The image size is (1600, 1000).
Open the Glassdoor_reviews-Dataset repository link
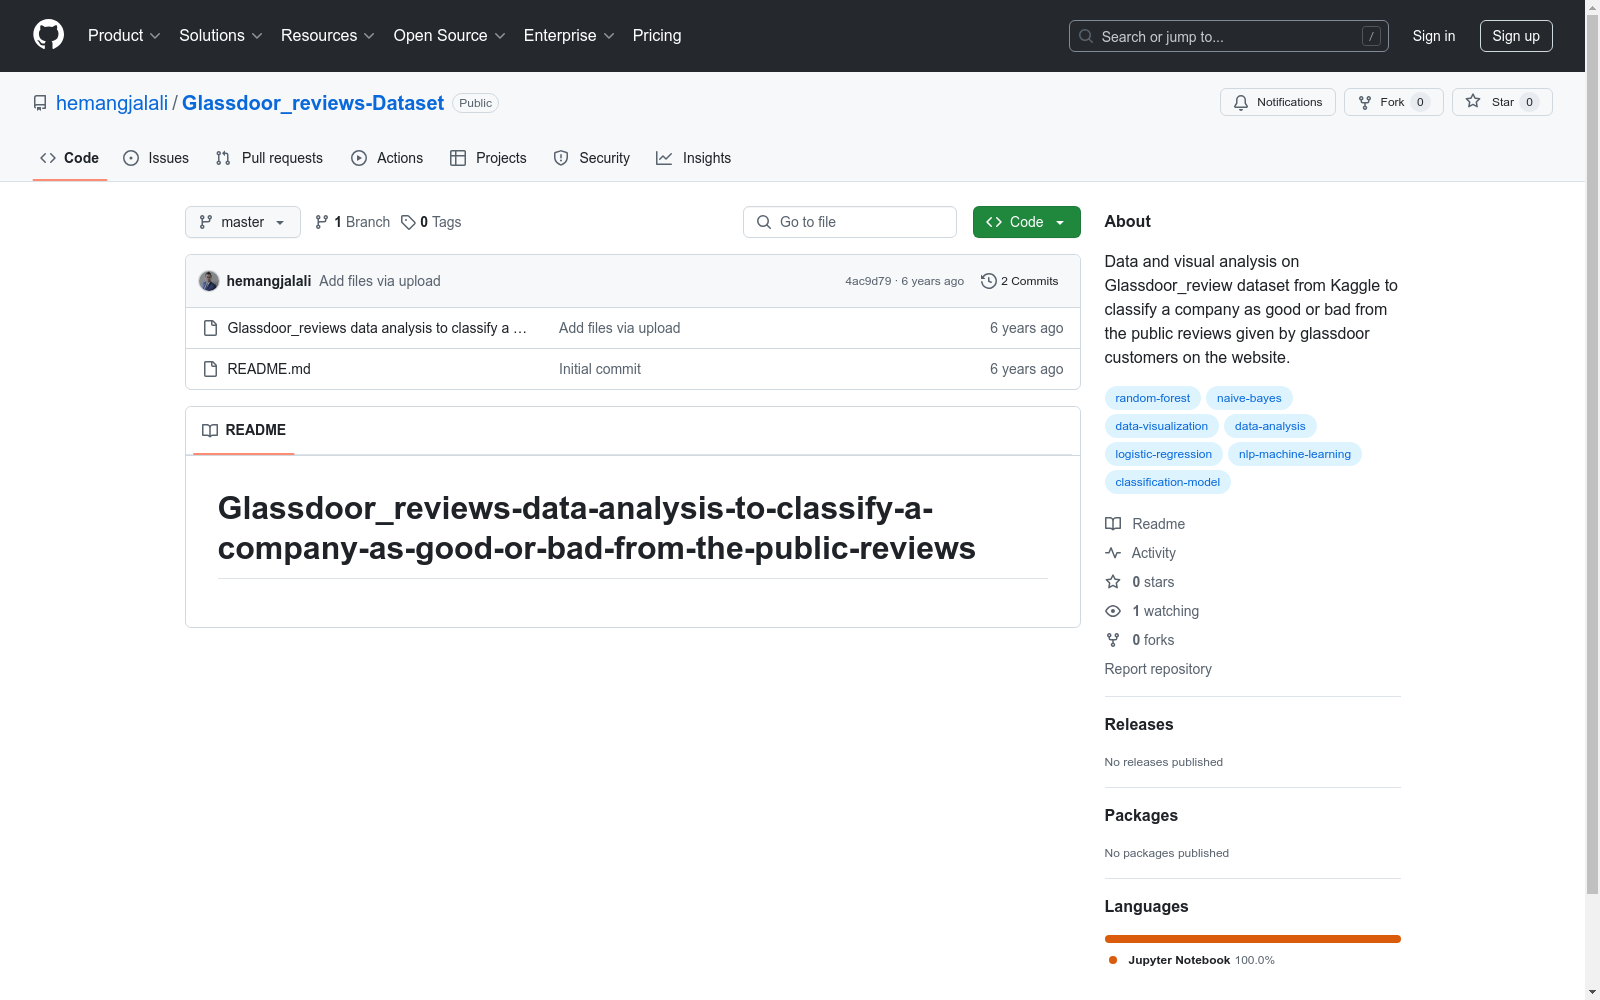tap(313, 103)
